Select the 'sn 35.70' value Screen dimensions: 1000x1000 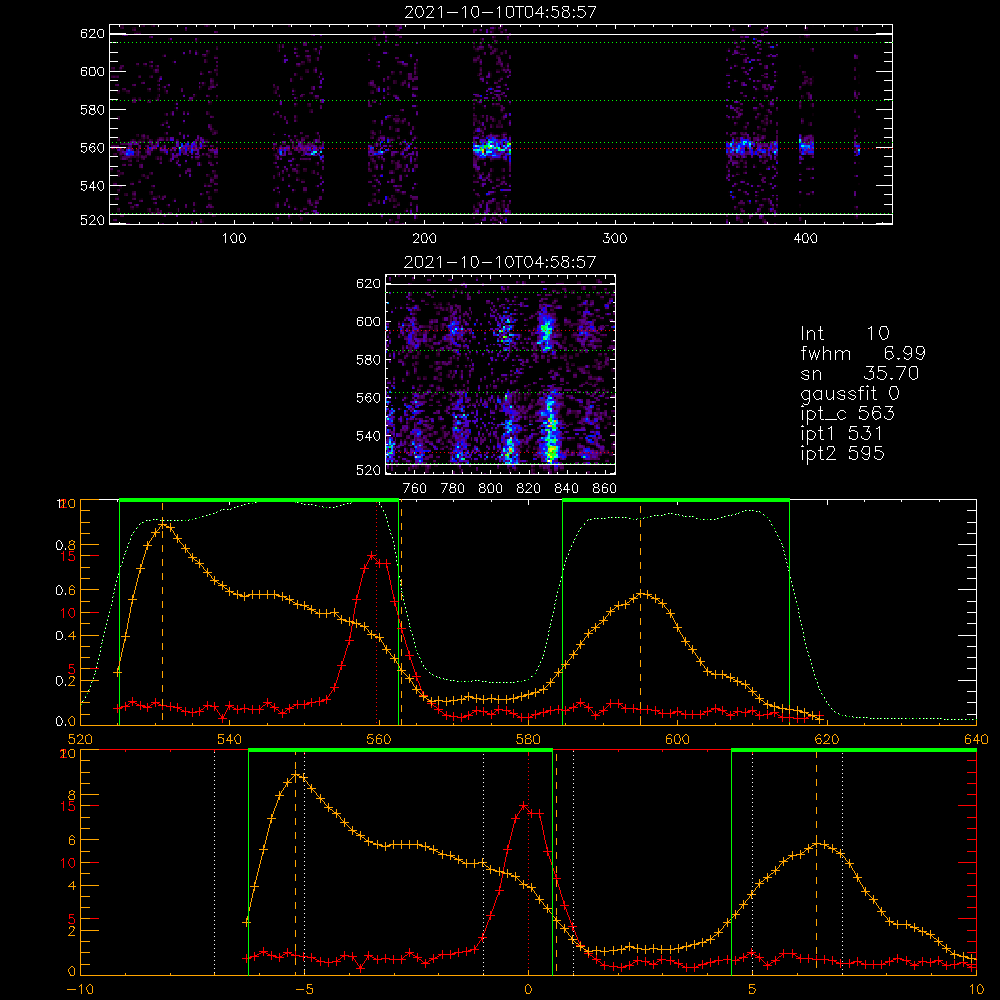point(859,373)
